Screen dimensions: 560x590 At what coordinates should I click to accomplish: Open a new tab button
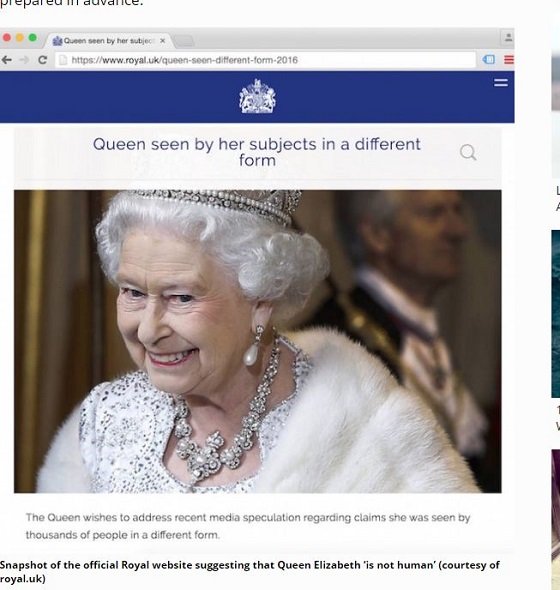pos(184,41)
